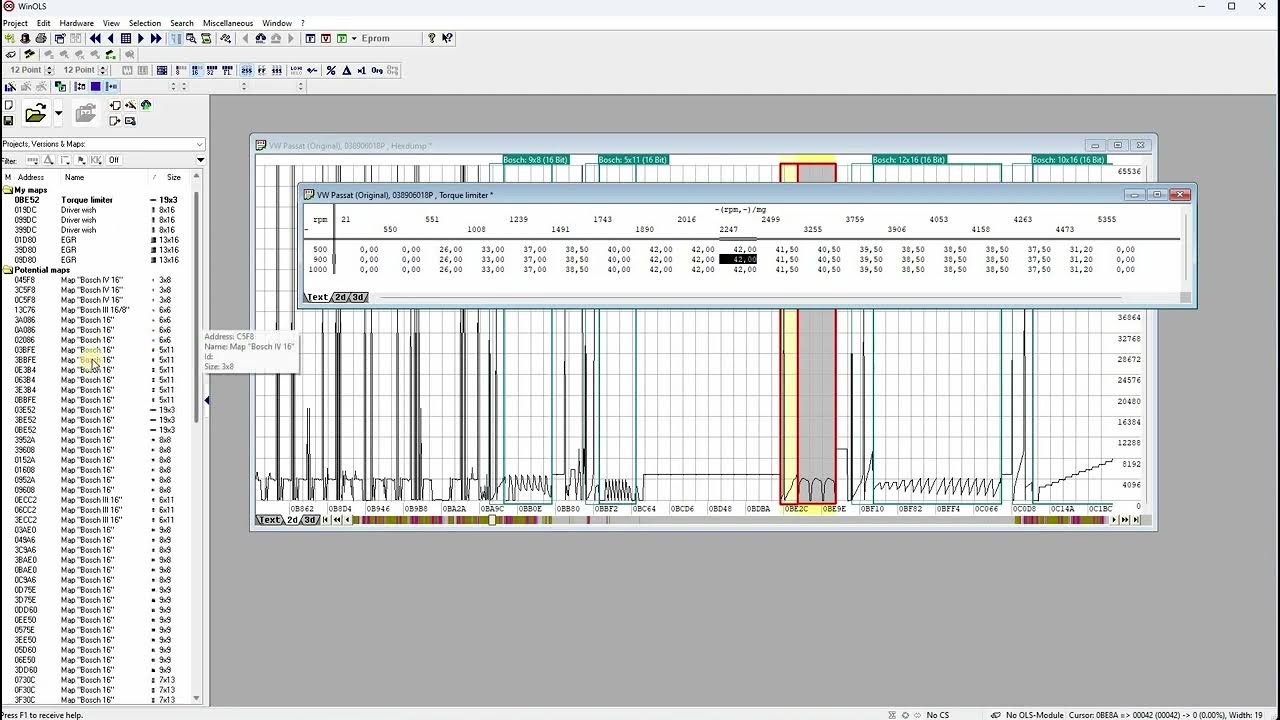The image size is (1280, 720).
Task: Click the save floppy disk icon
Action: pos(9,121)
